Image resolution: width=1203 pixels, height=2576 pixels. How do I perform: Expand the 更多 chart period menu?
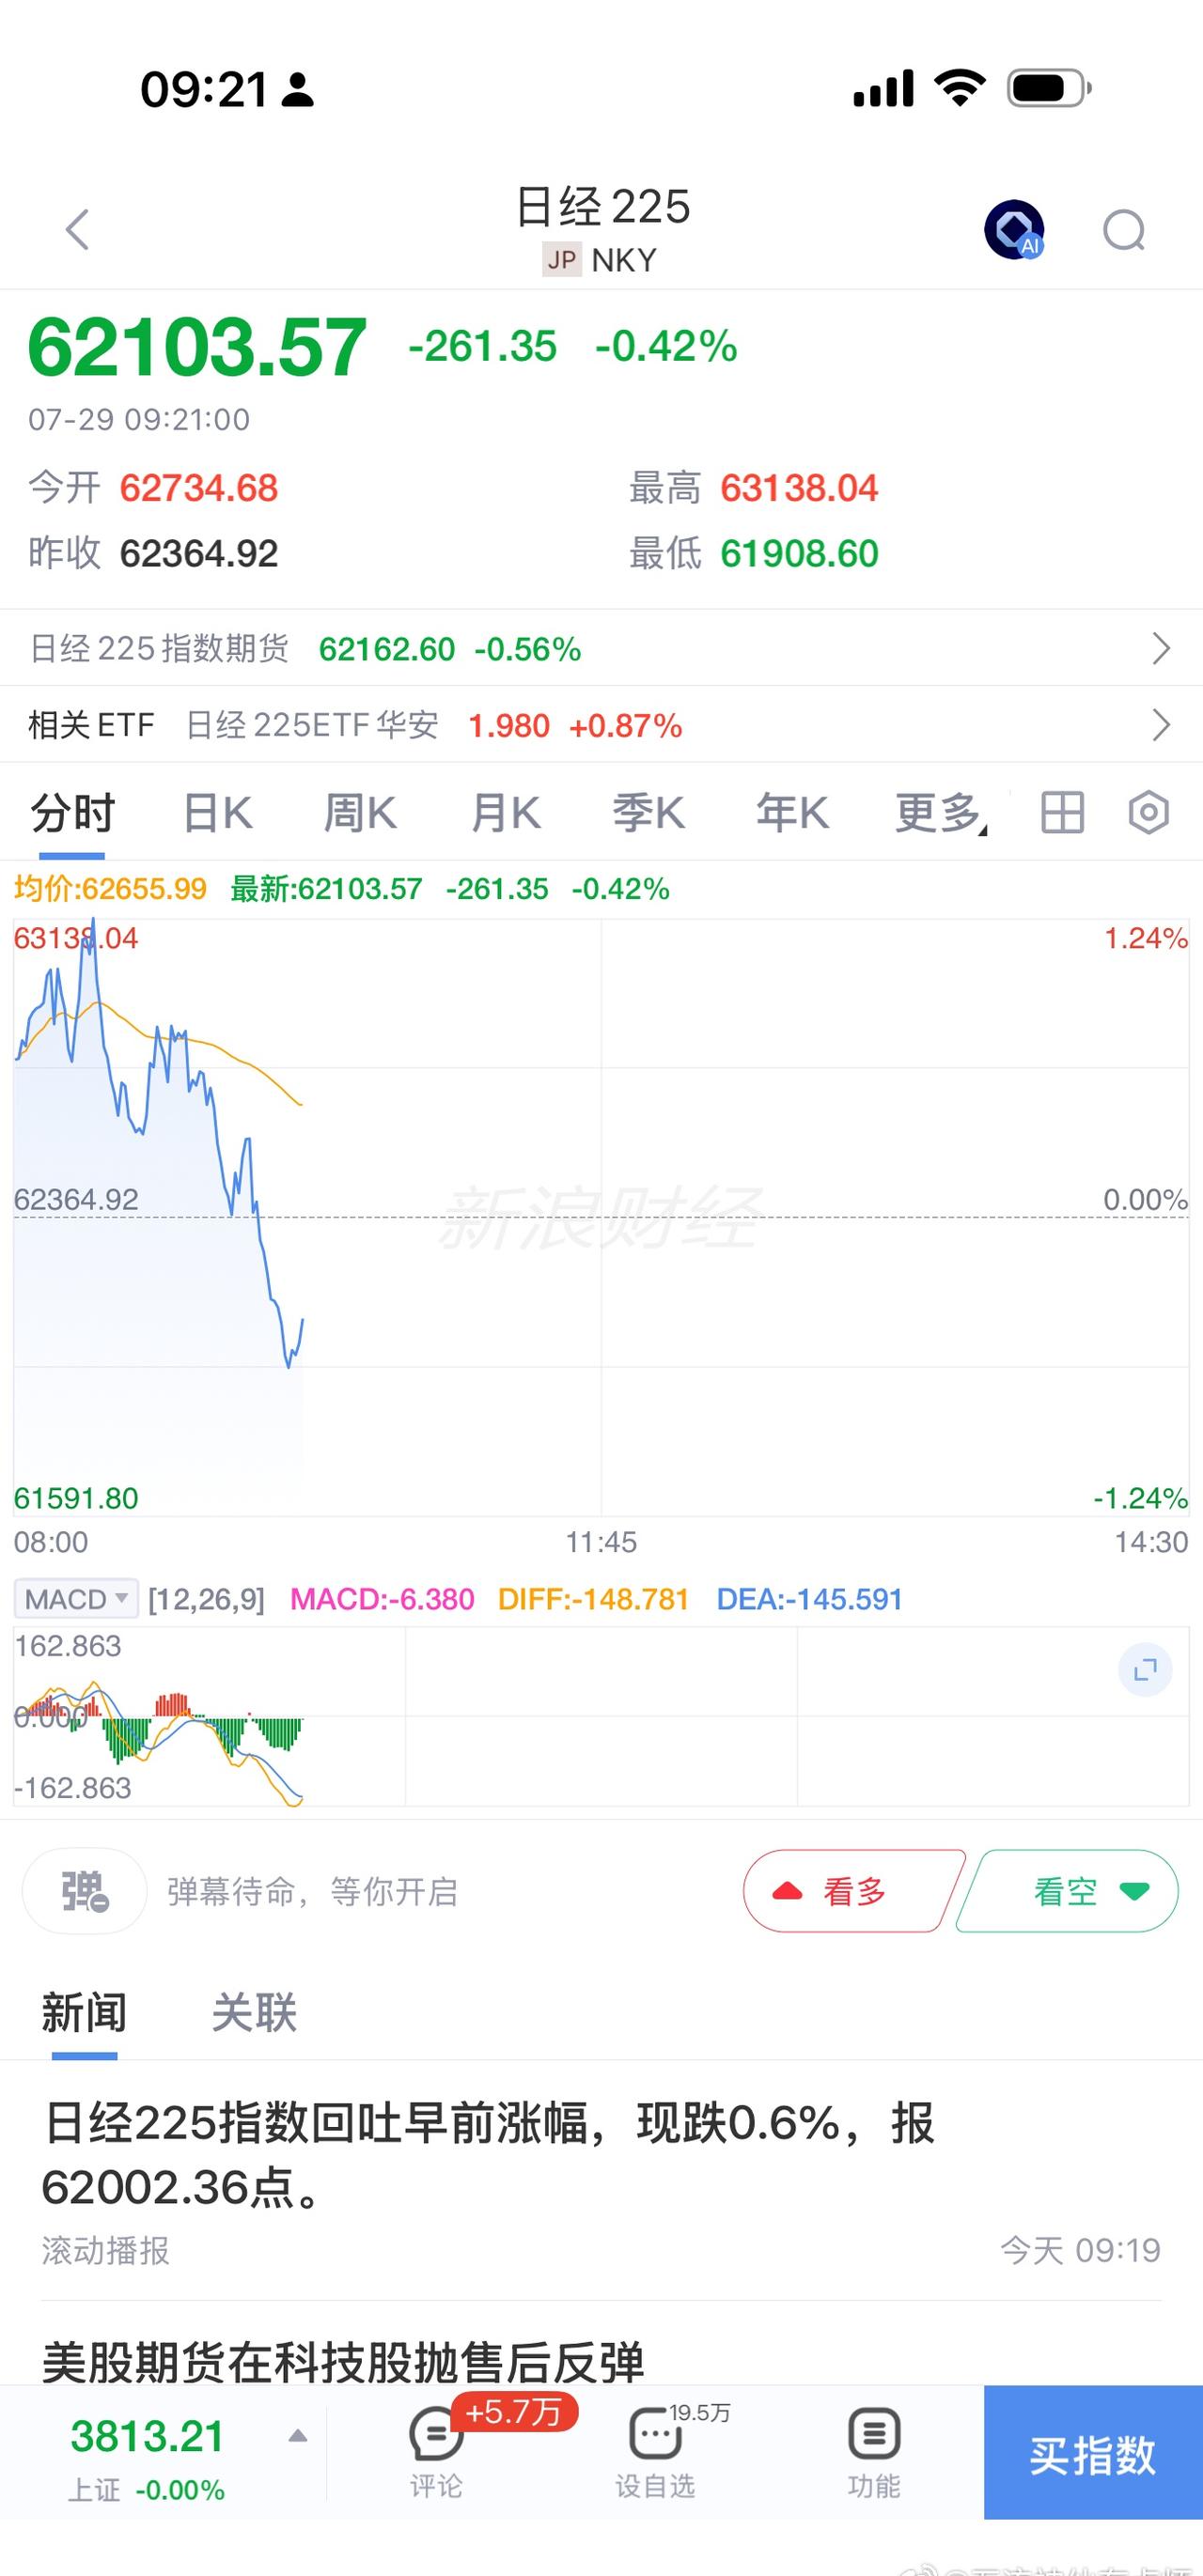(x=940, y=812)
